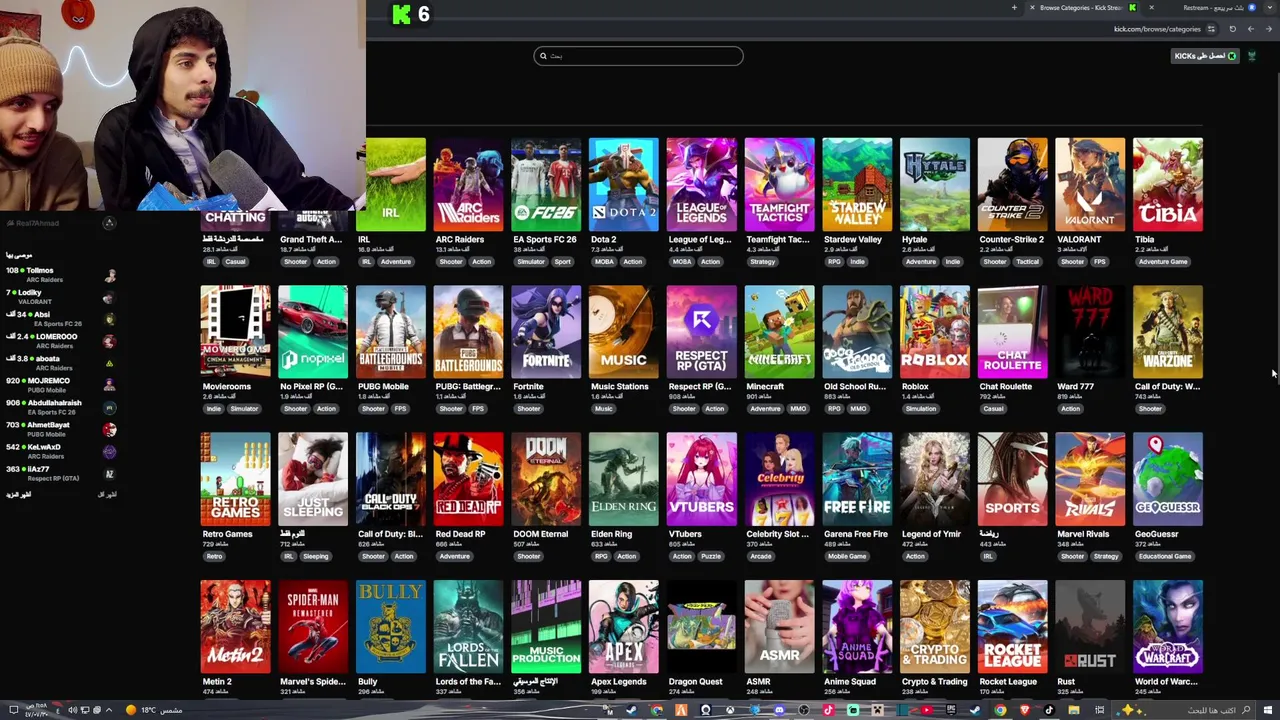Image resolution: width=1280 pixels, height=720 pixels.
Task: Open the Bully category thumbnail
Action: 391,627
